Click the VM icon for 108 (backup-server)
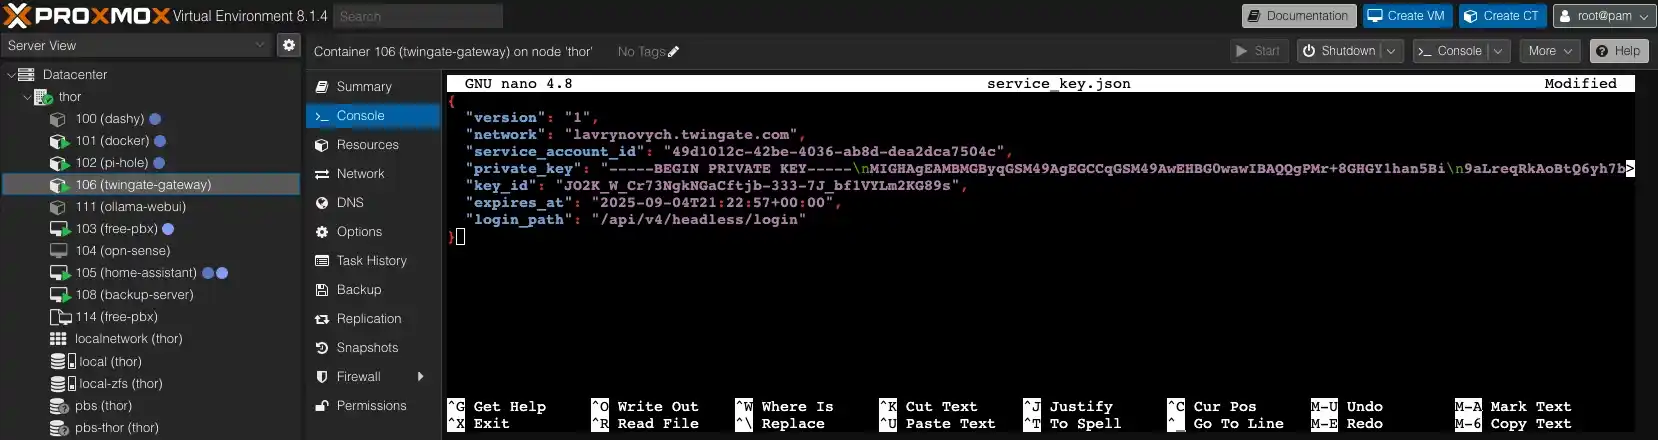Image resolution: width=1658 pixels, height=440 pixels. point(59,295)
